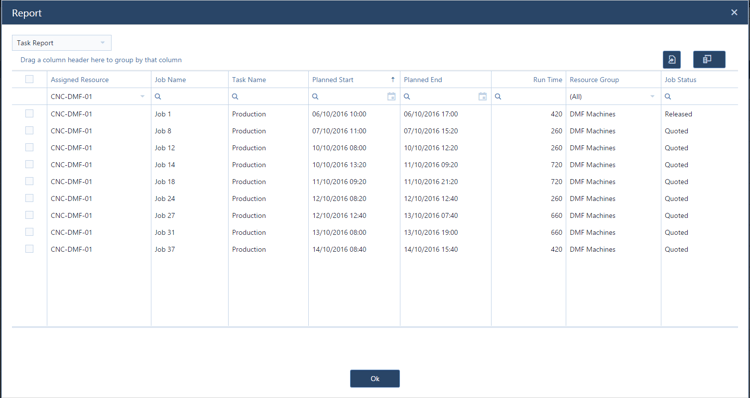Open the Planned Start filter calendar icon
The width and height of the screenshot is (750, 398).
point(391,97)
